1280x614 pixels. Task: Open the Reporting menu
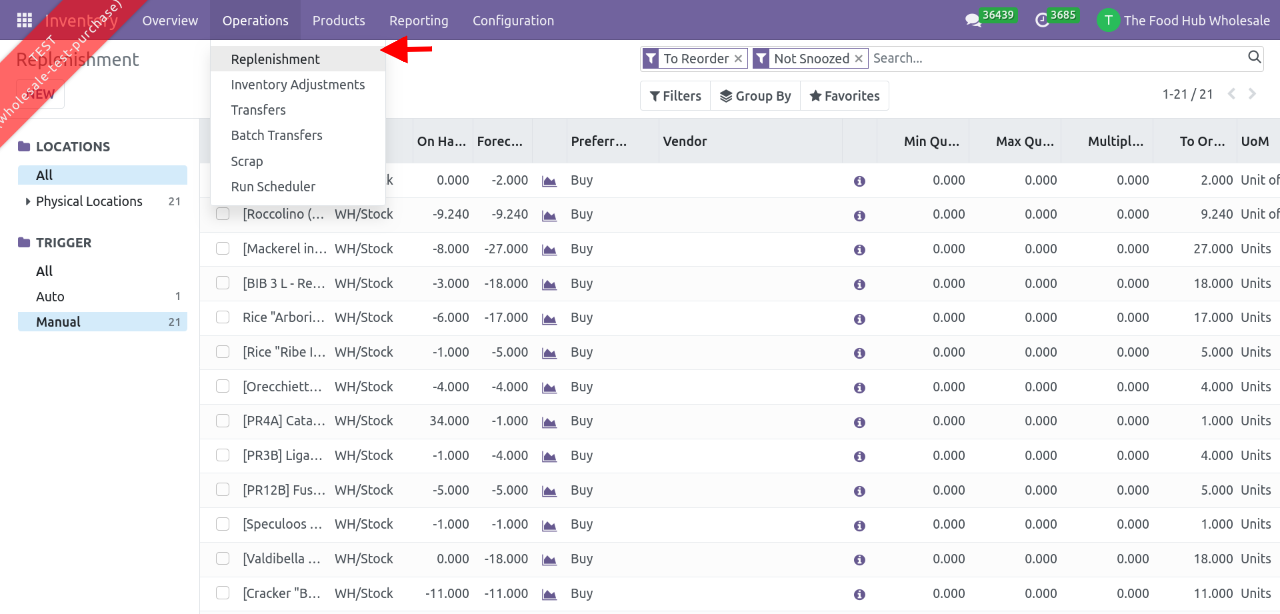[x=419, y=20]
